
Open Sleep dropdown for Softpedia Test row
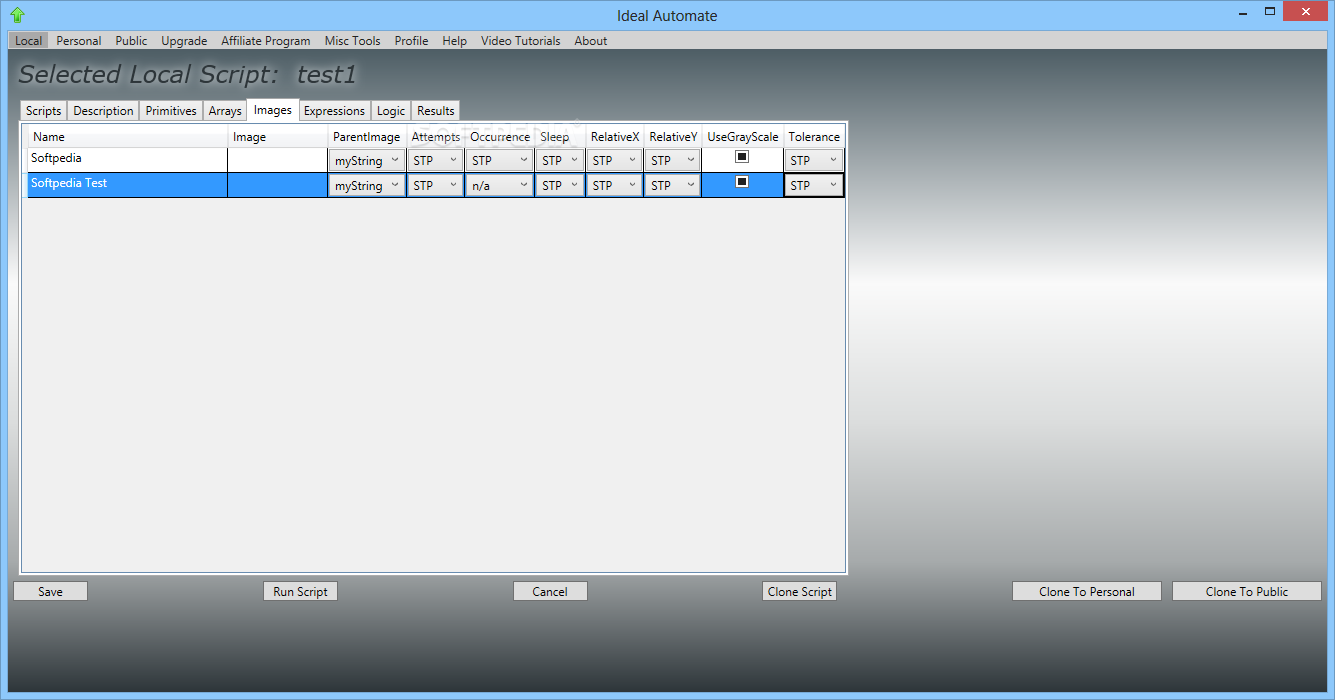[x=560, y=185]
